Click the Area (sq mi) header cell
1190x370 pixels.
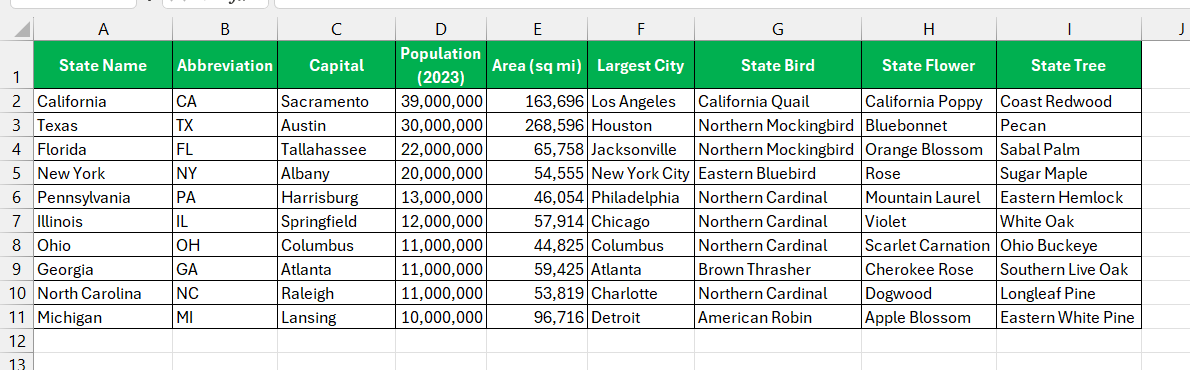(x=537, y=65)
